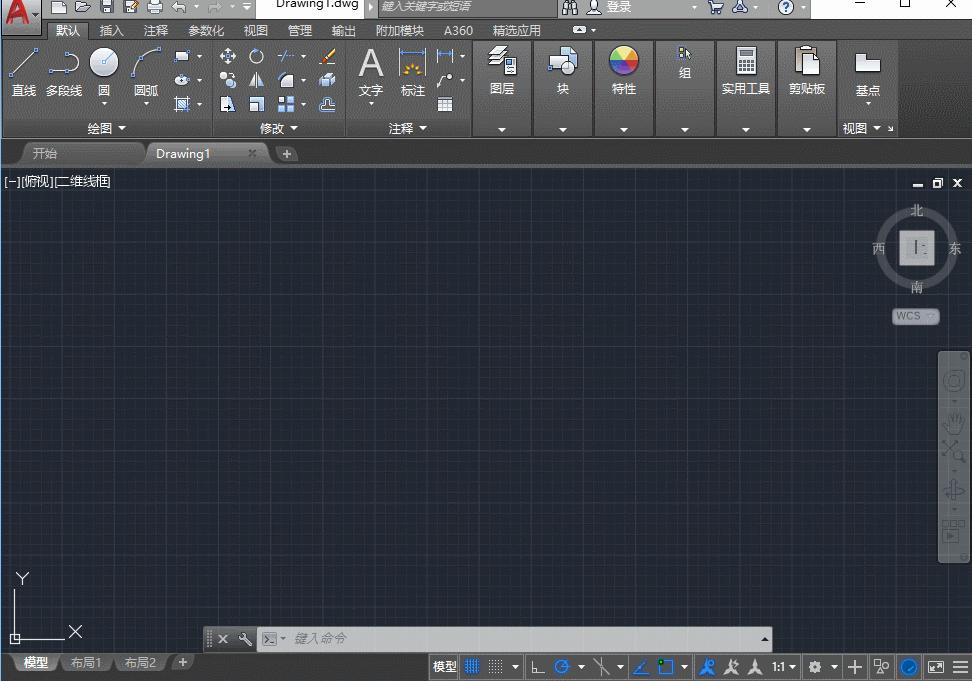Click the WCS coordinate system button
This screenshot has width=972, height=681.
coord(915,316)
